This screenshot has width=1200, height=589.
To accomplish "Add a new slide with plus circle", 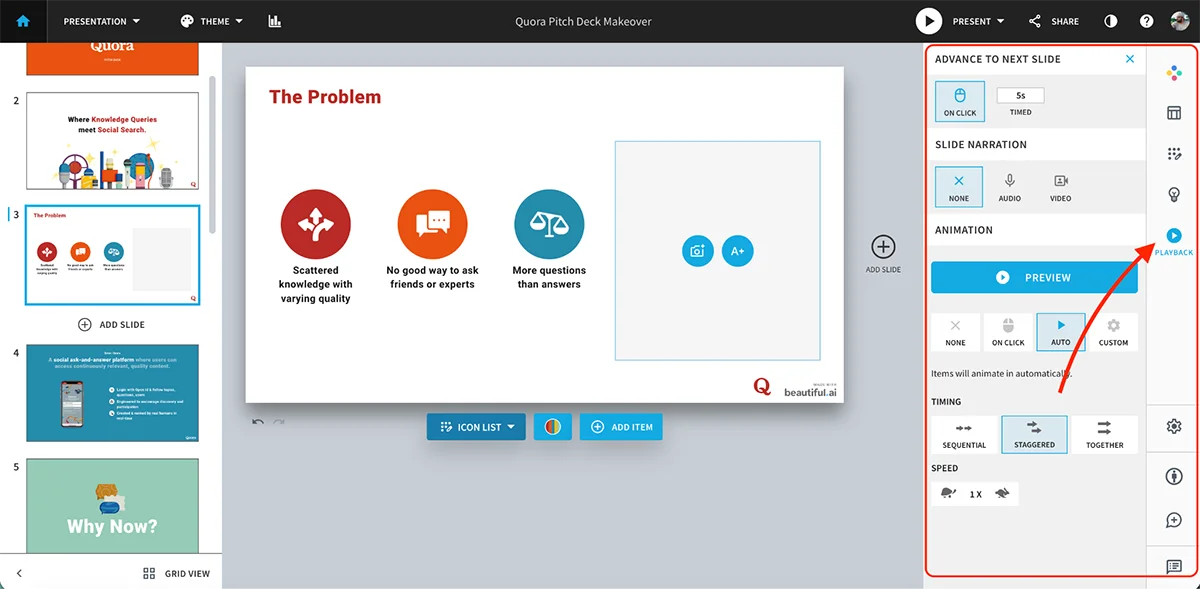I will 883,246.
